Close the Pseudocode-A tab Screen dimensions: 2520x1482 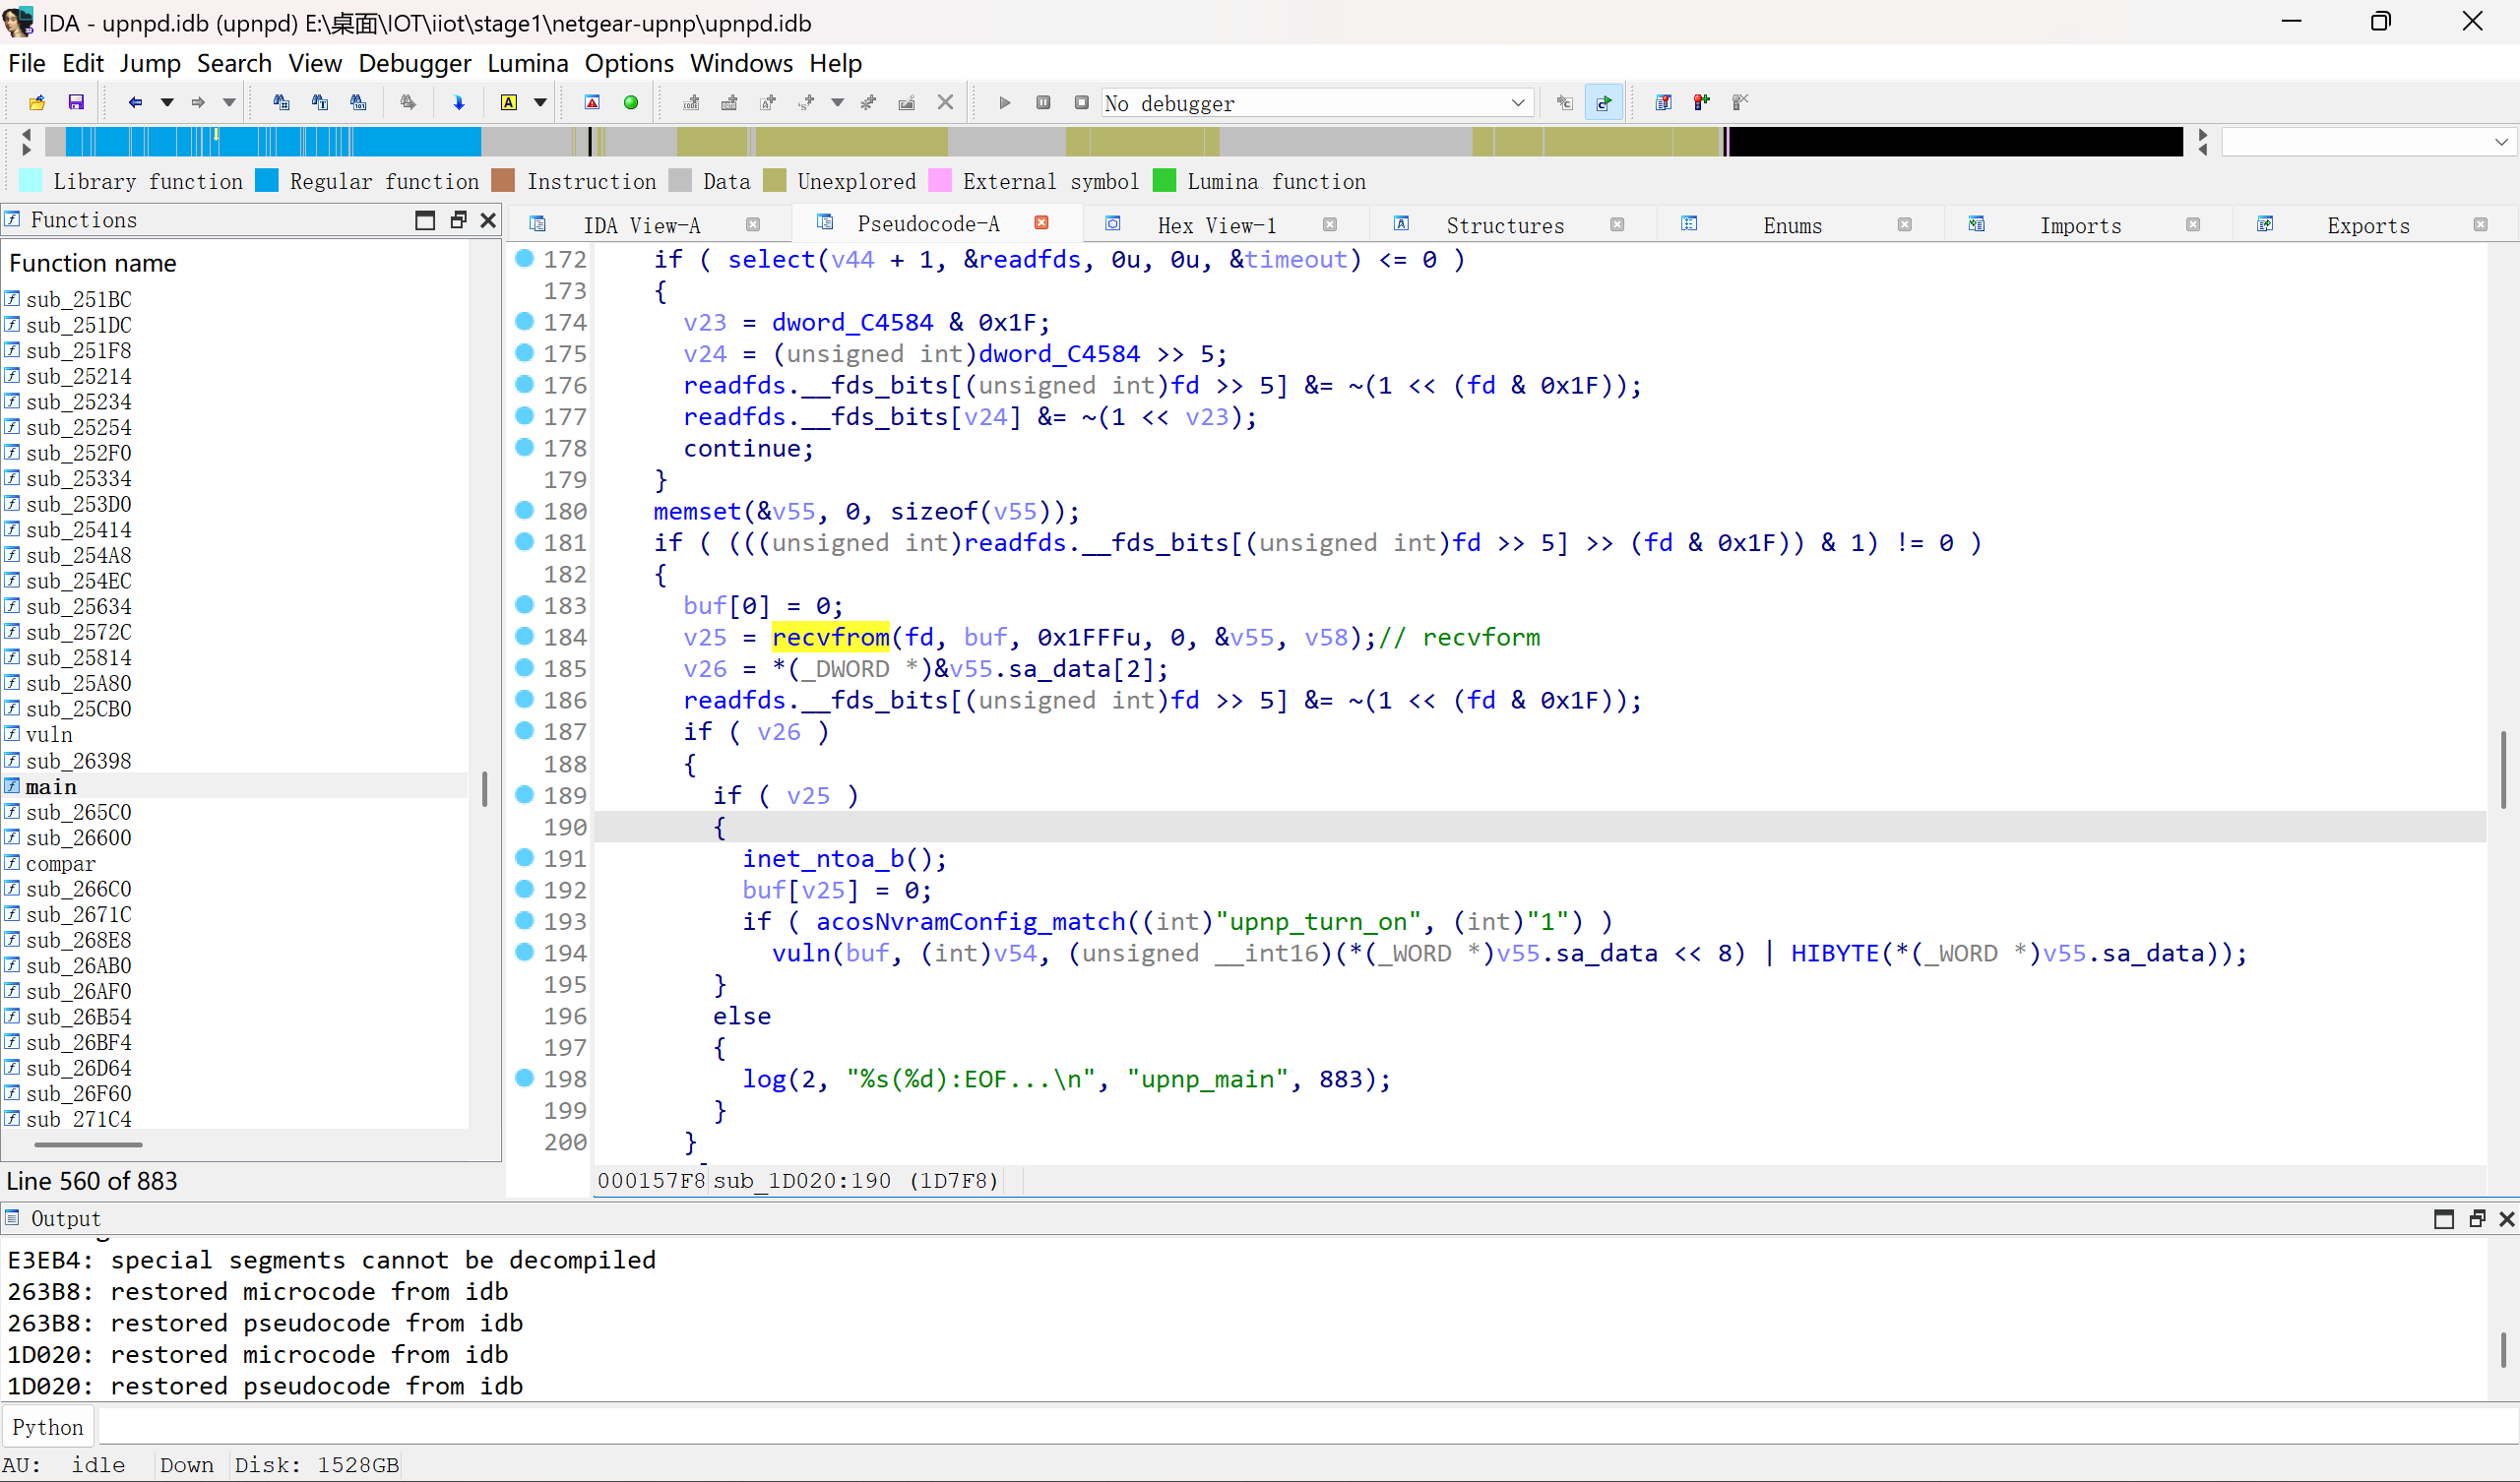pos(1041,223)
